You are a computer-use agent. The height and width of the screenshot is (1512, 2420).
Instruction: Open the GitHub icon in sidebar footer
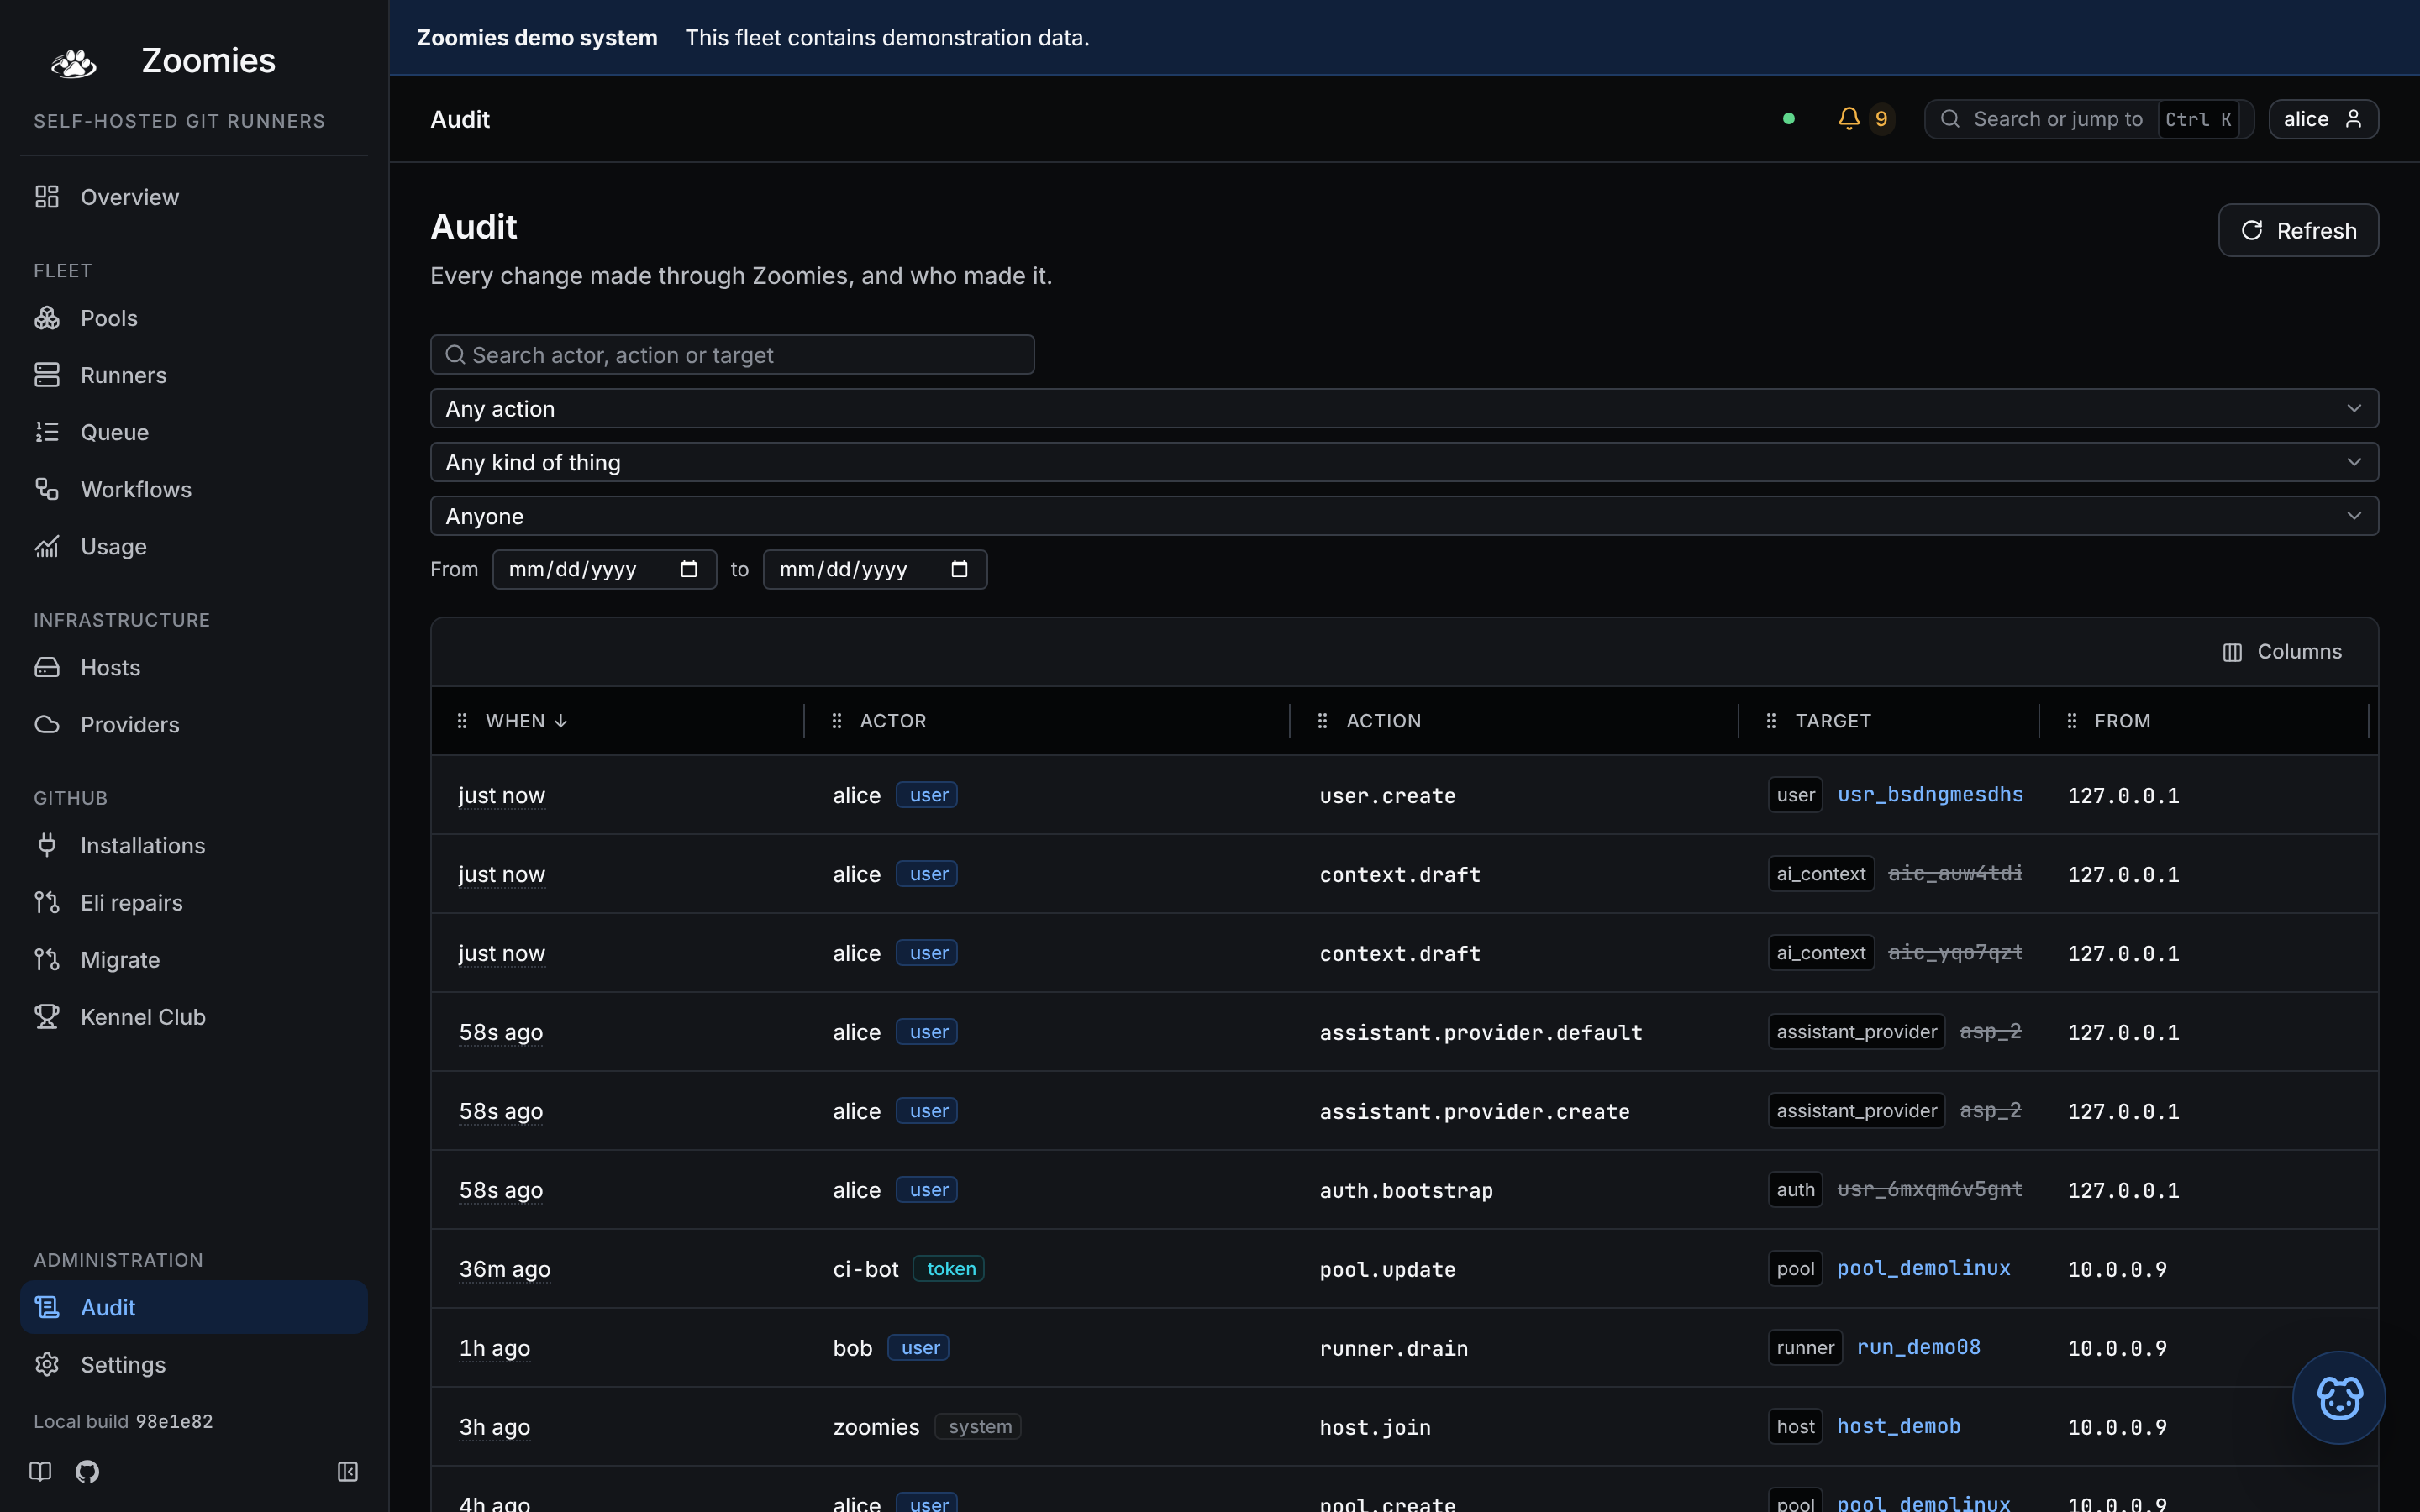click(87, 1471)
